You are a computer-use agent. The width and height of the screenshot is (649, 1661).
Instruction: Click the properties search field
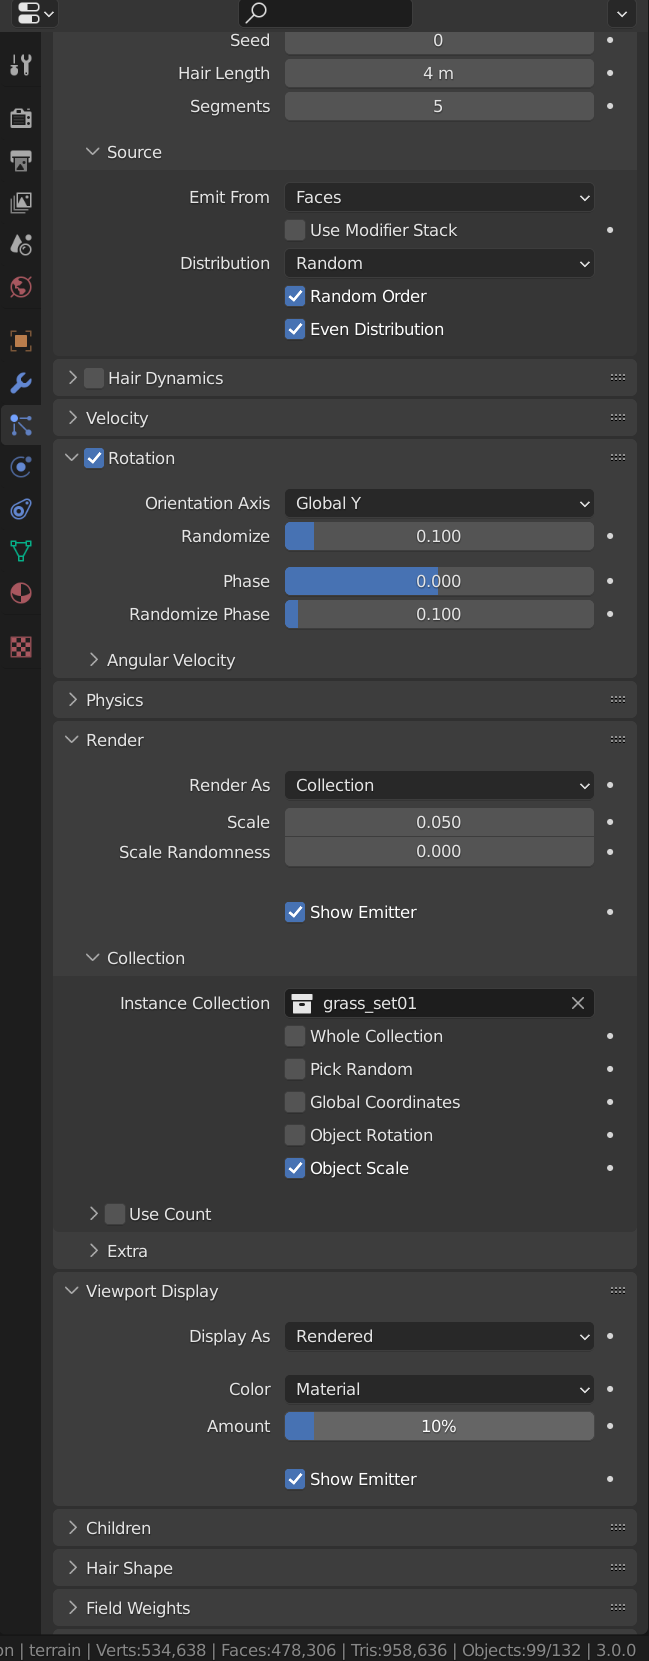coord(325,13)
